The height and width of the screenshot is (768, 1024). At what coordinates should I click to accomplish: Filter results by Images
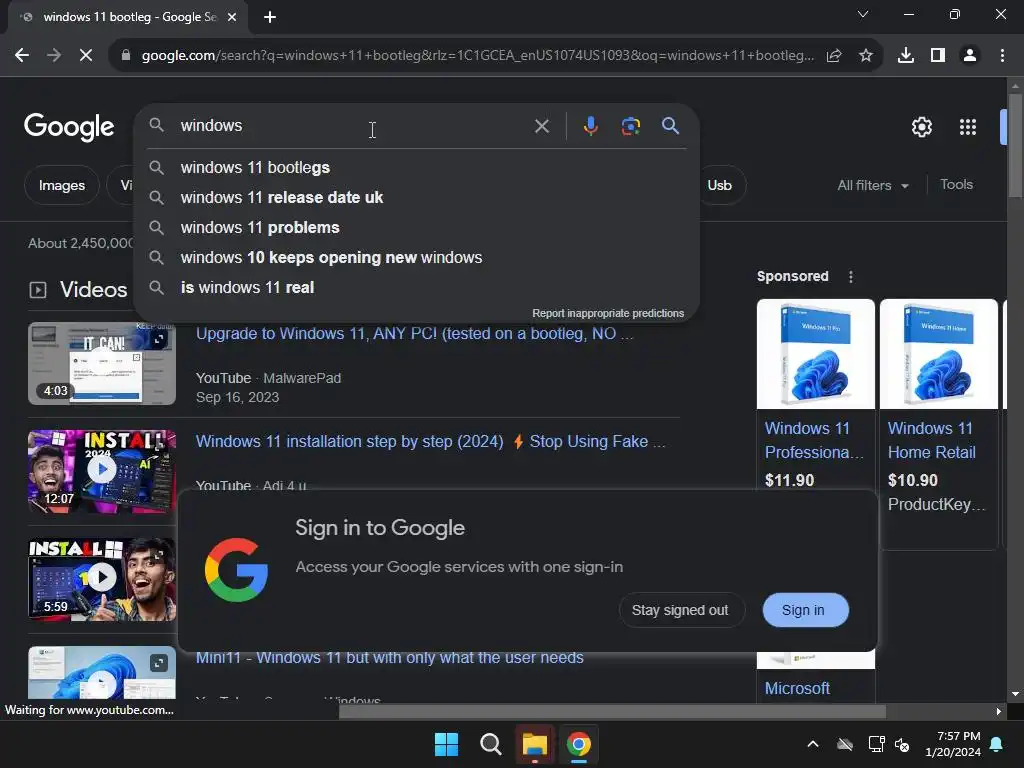point(61,185)
